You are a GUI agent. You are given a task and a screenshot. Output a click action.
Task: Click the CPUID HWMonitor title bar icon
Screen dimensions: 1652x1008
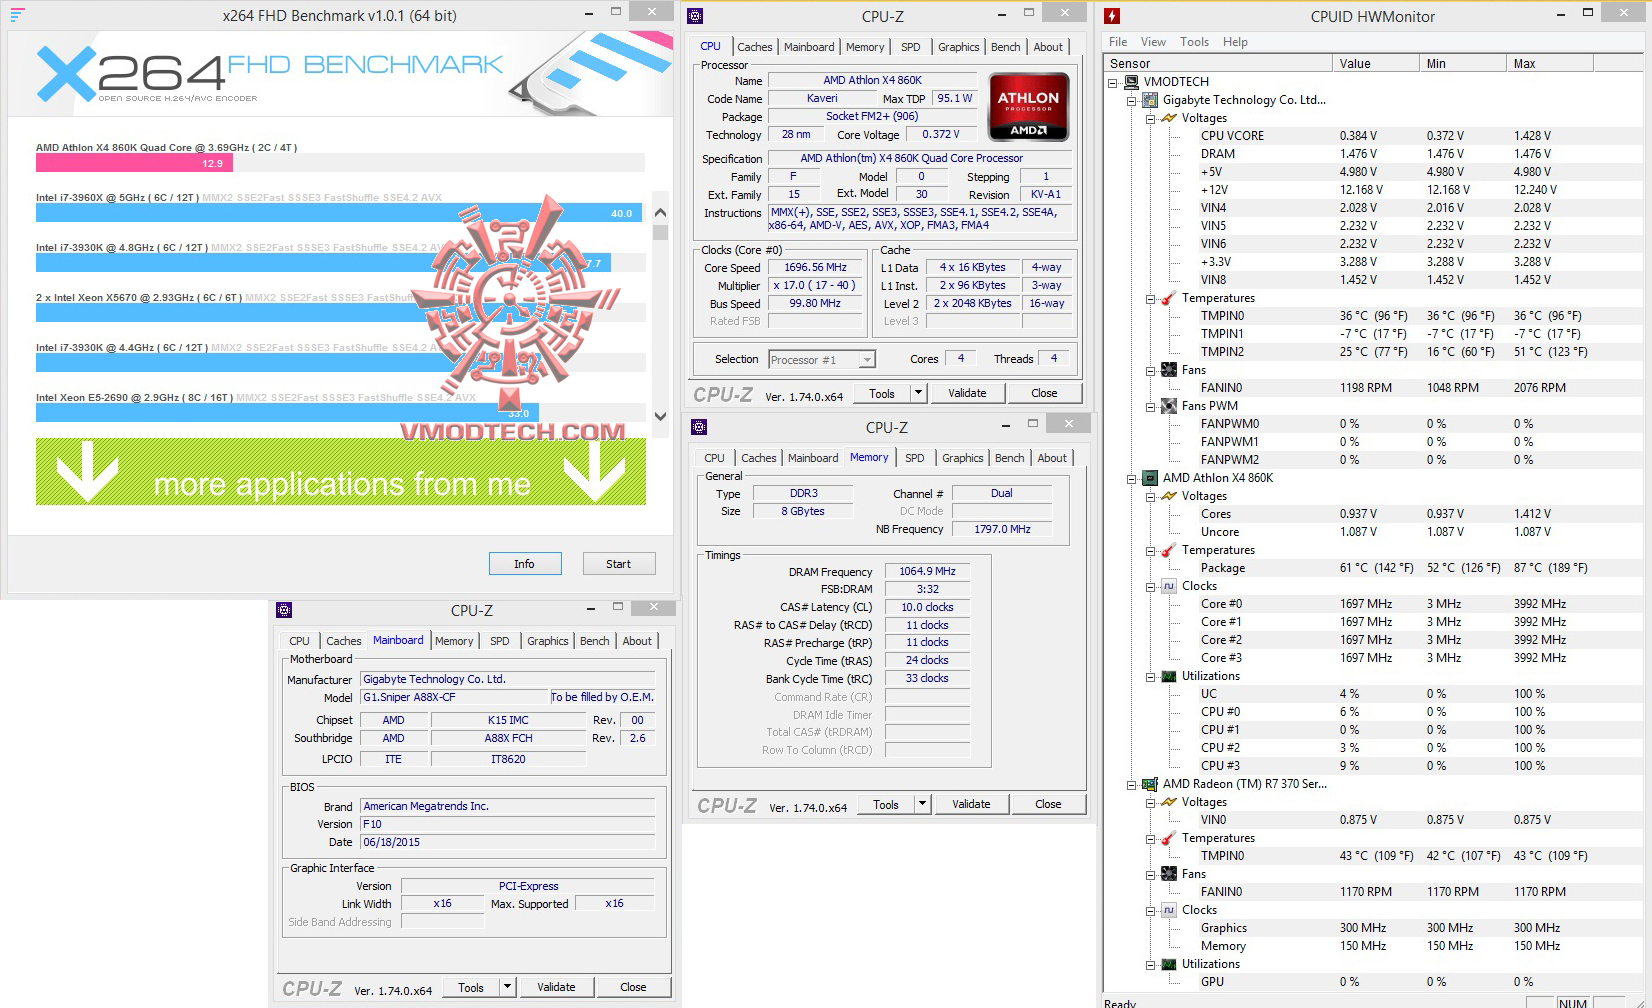[x=1112, y=16]
